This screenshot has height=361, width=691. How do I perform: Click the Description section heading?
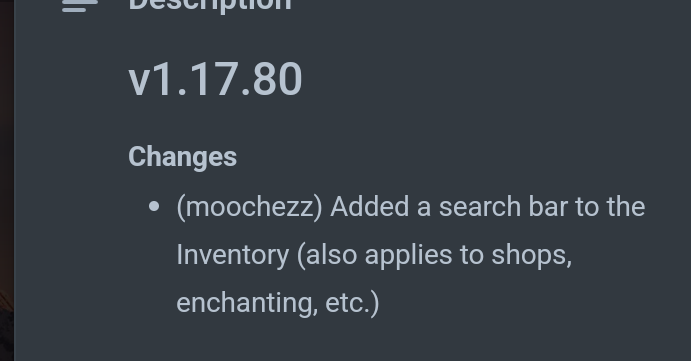coord(210,6)
